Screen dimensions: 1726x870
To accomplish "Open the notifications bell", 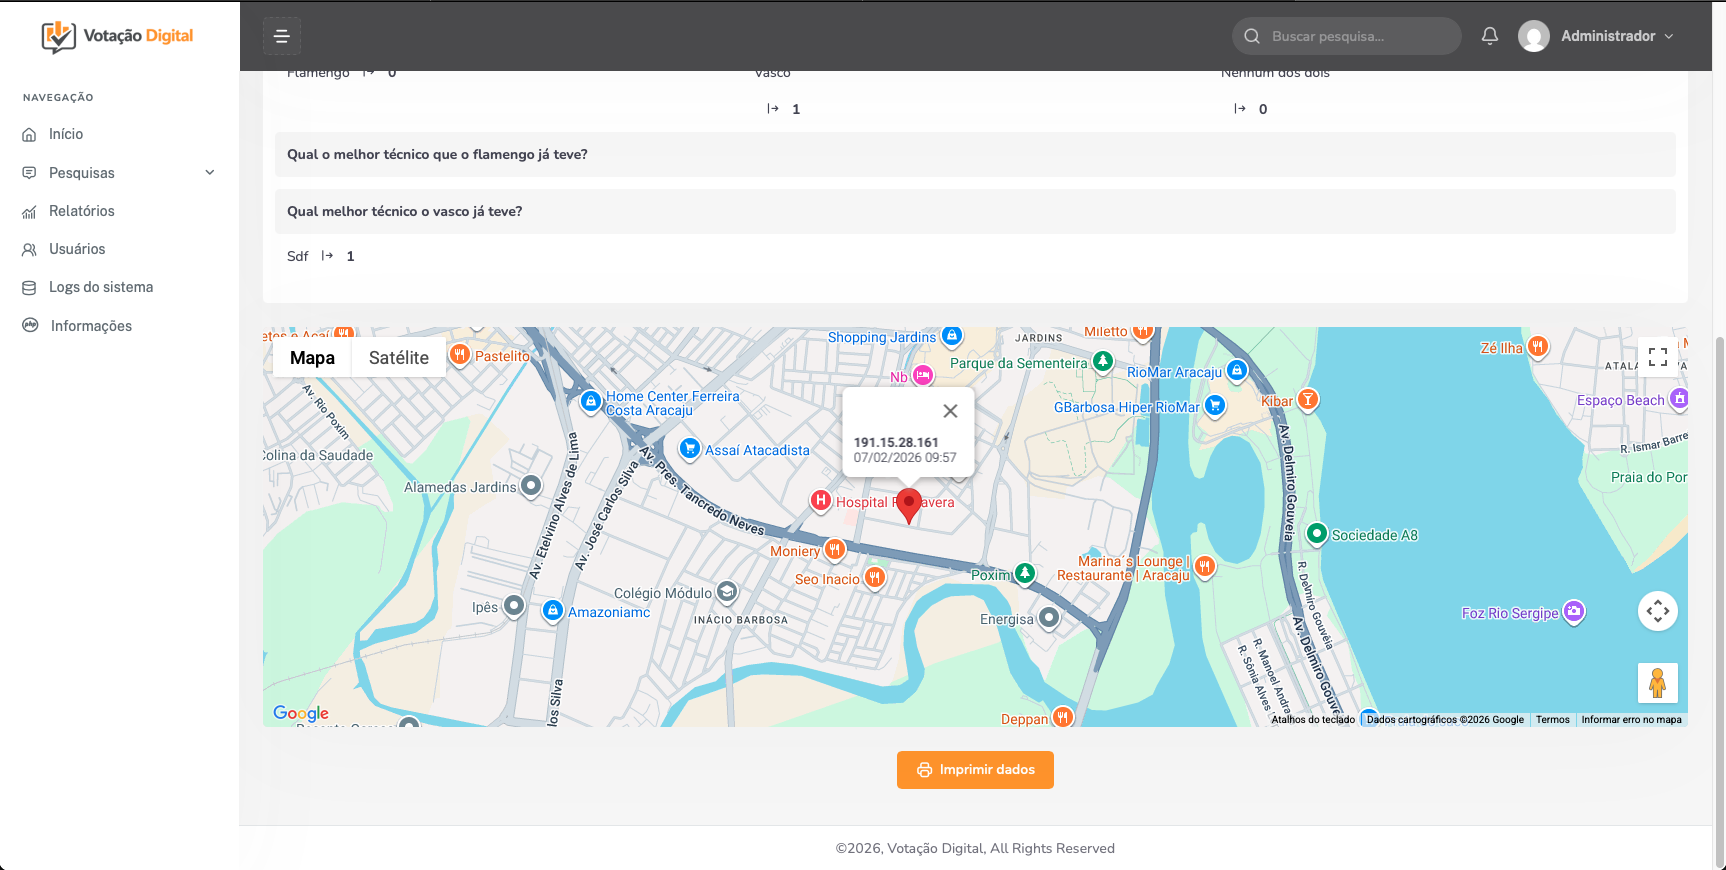I will coord(1489,36).
